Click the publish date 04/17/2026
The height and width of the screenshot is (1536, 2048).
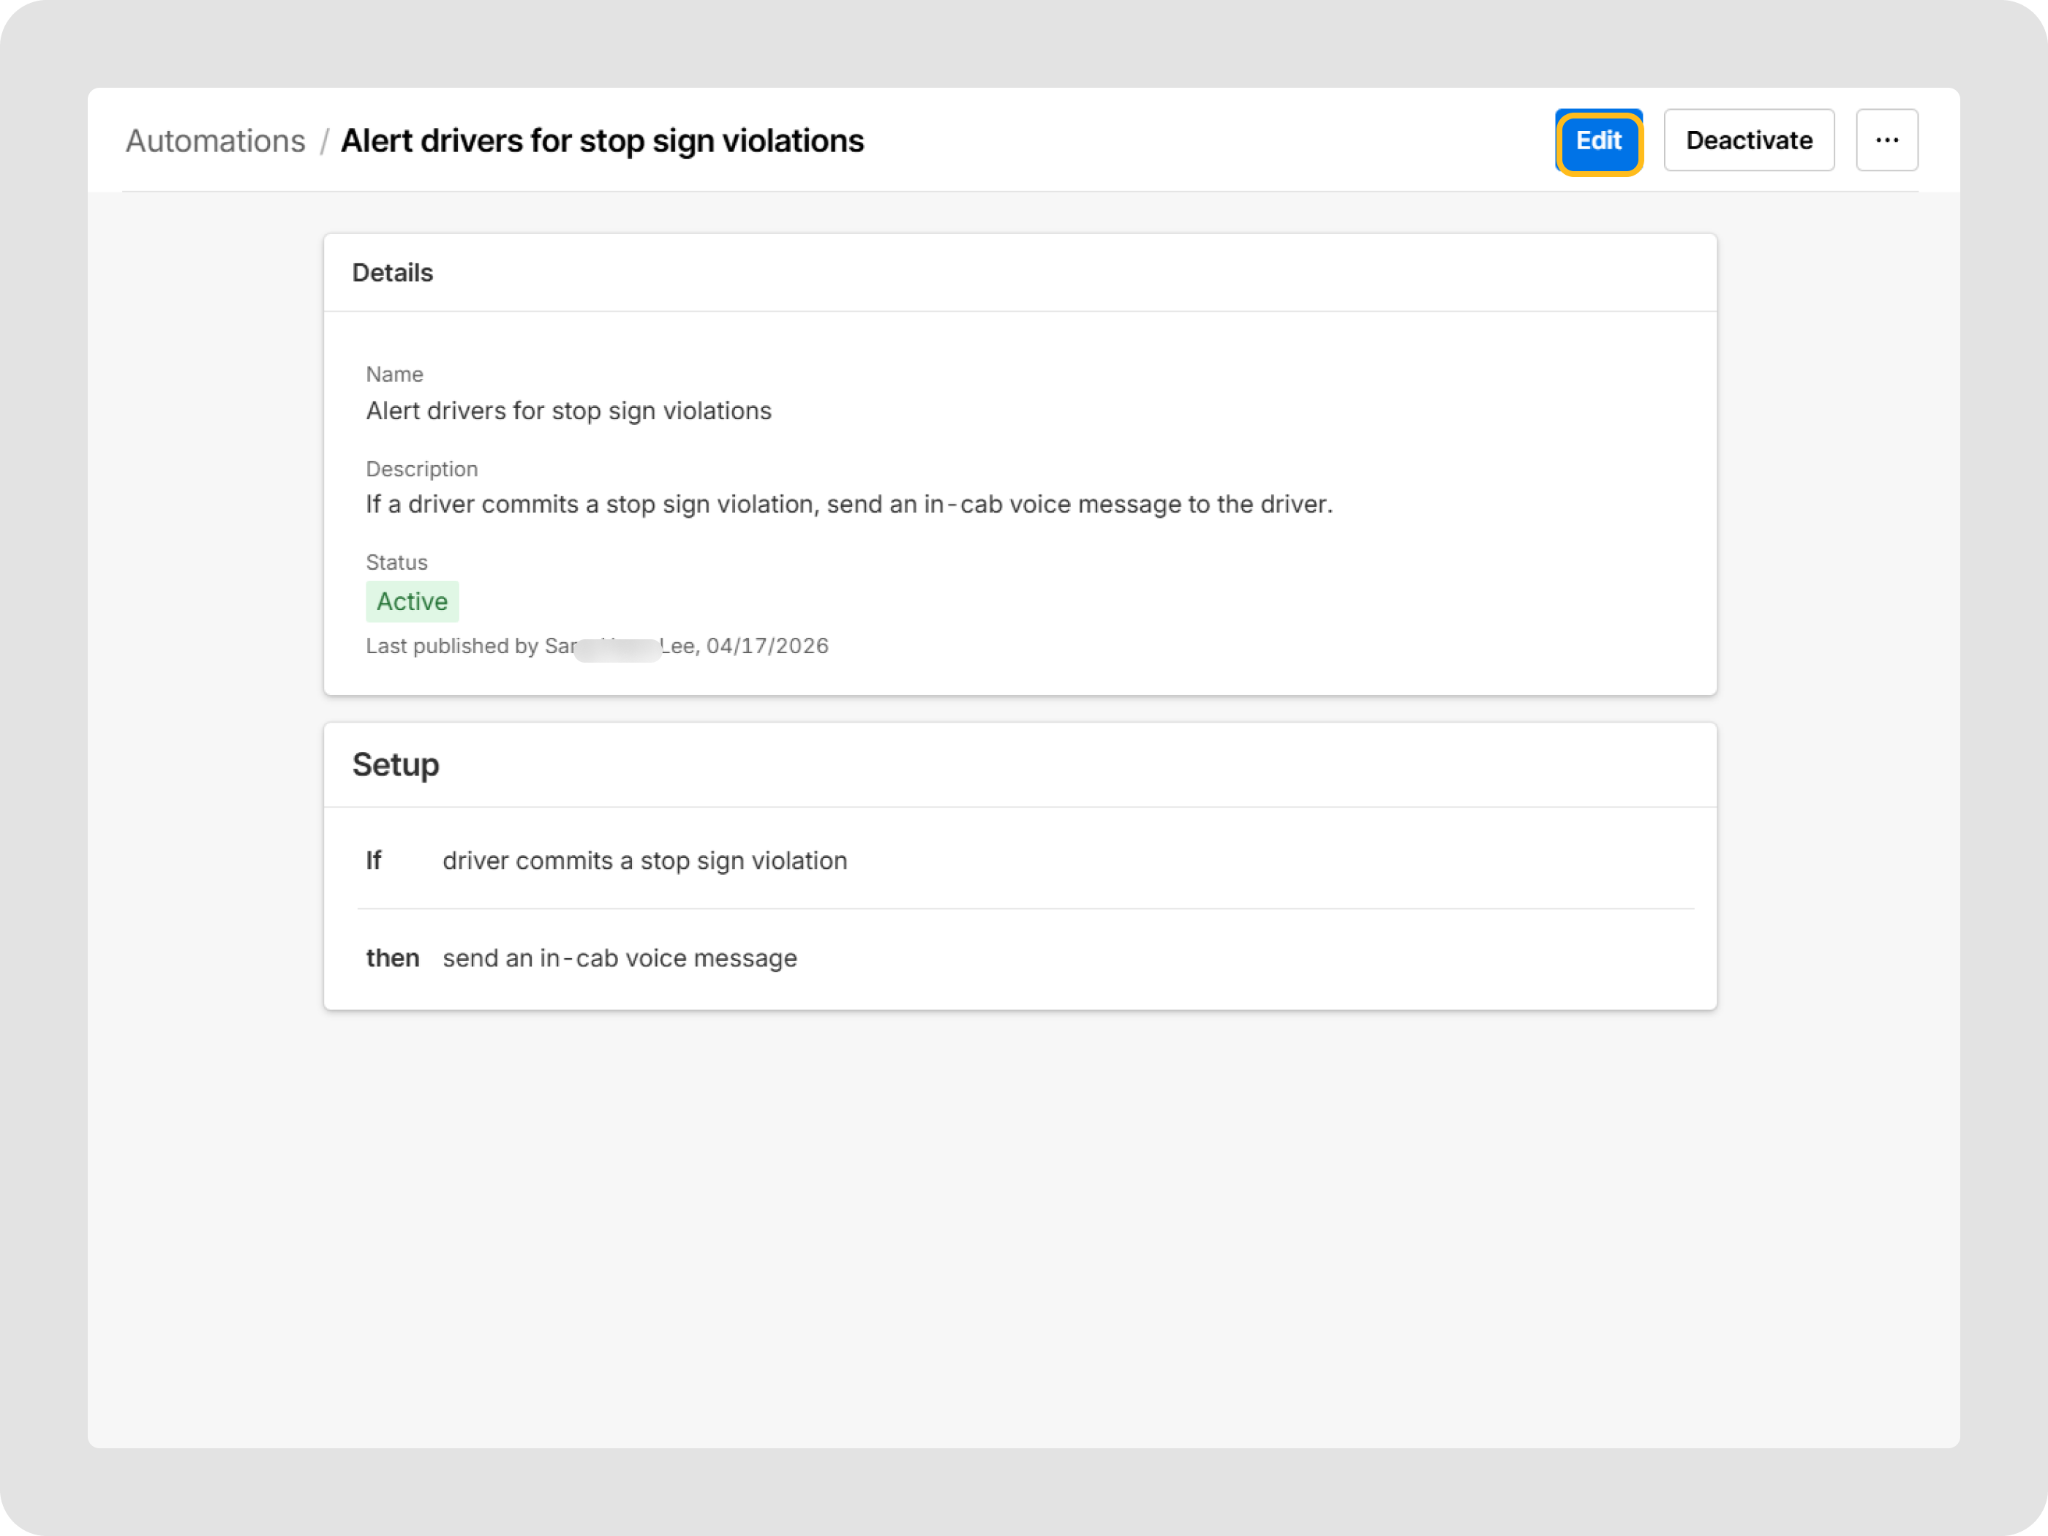(767, 646)
